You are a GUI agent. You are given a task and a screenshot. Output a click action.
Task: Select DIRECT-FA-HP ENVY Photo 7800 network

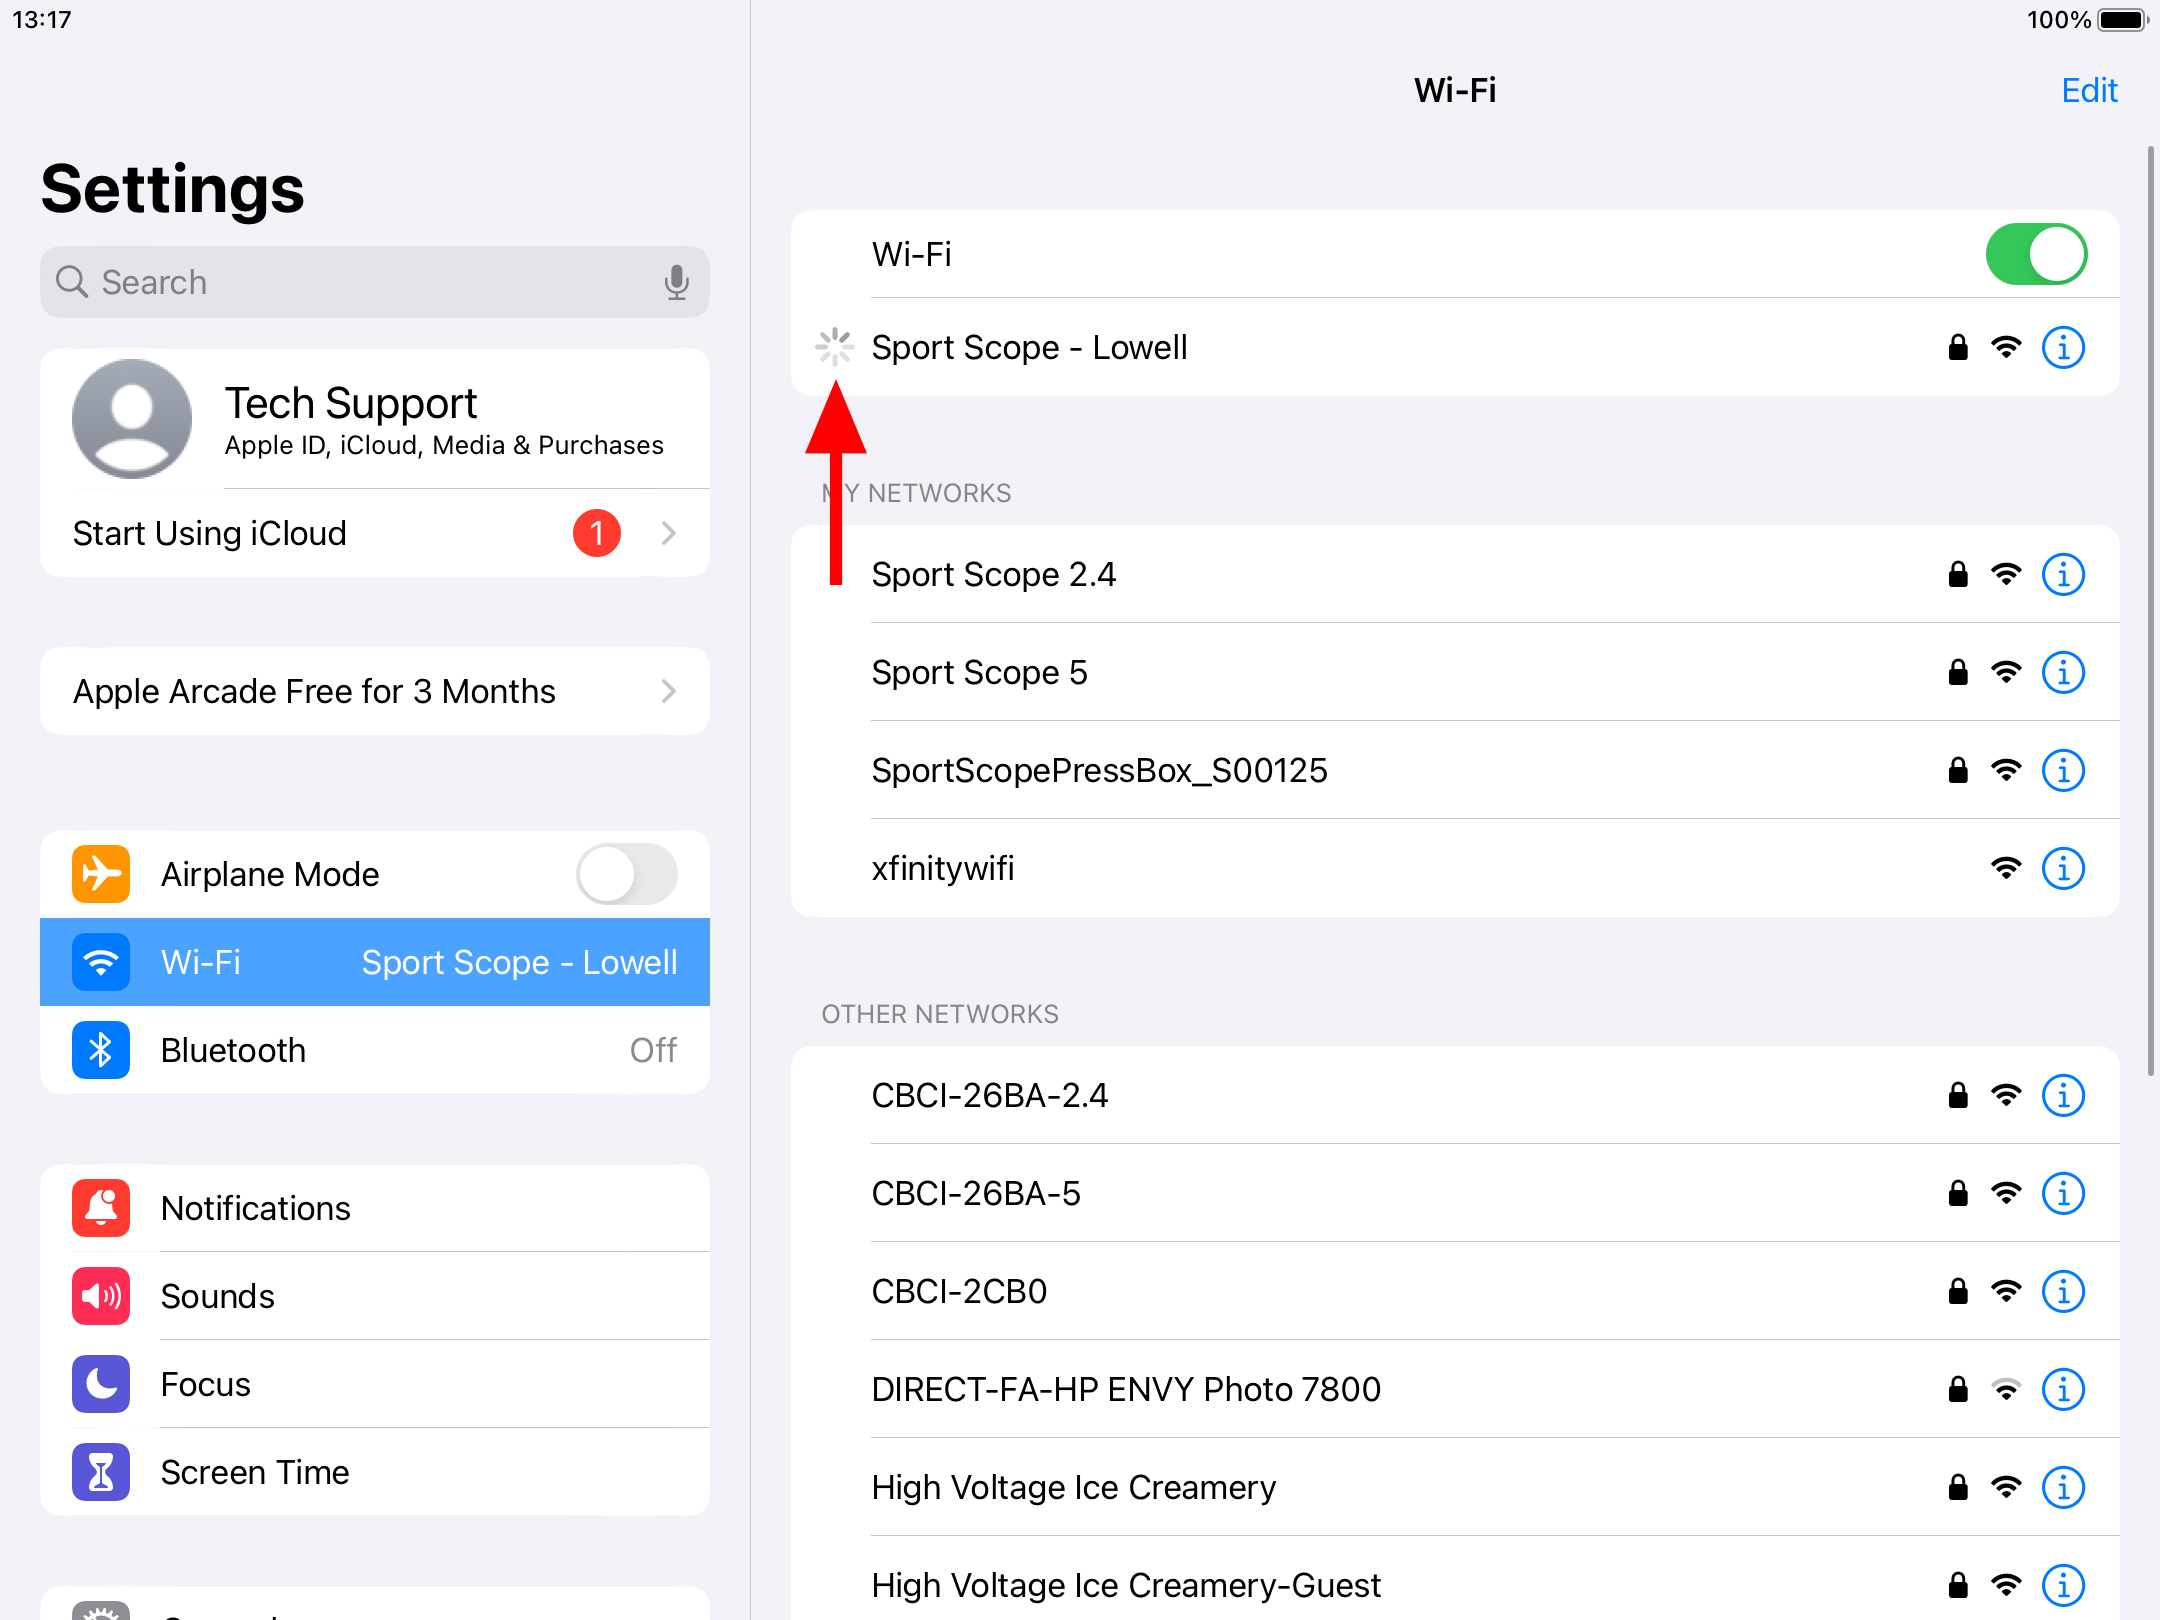(1455, 1390)
